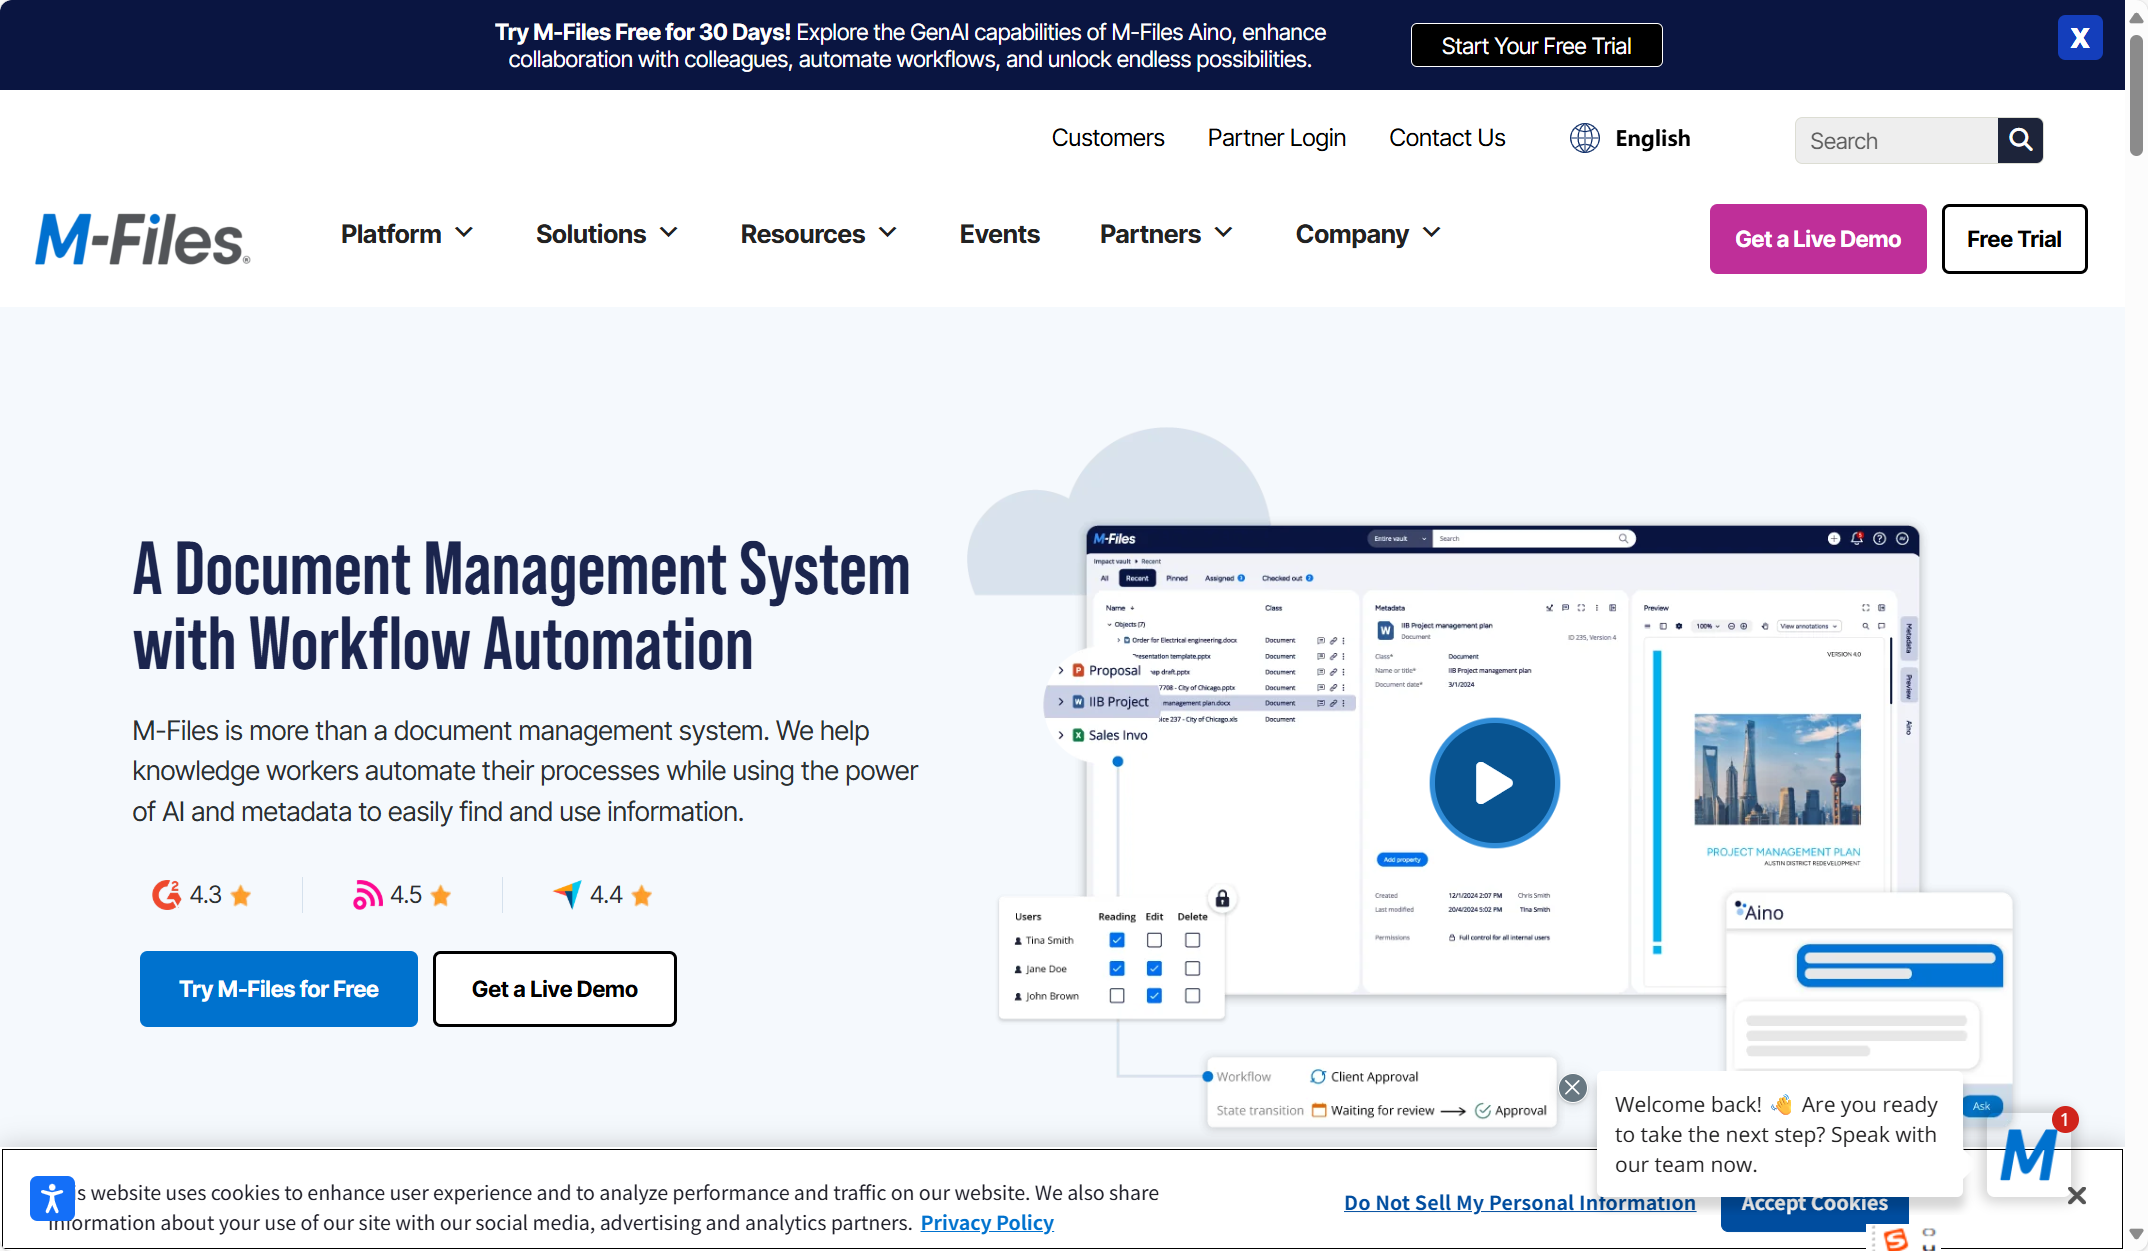Open the Privacy Policy link

(987, 1223)
